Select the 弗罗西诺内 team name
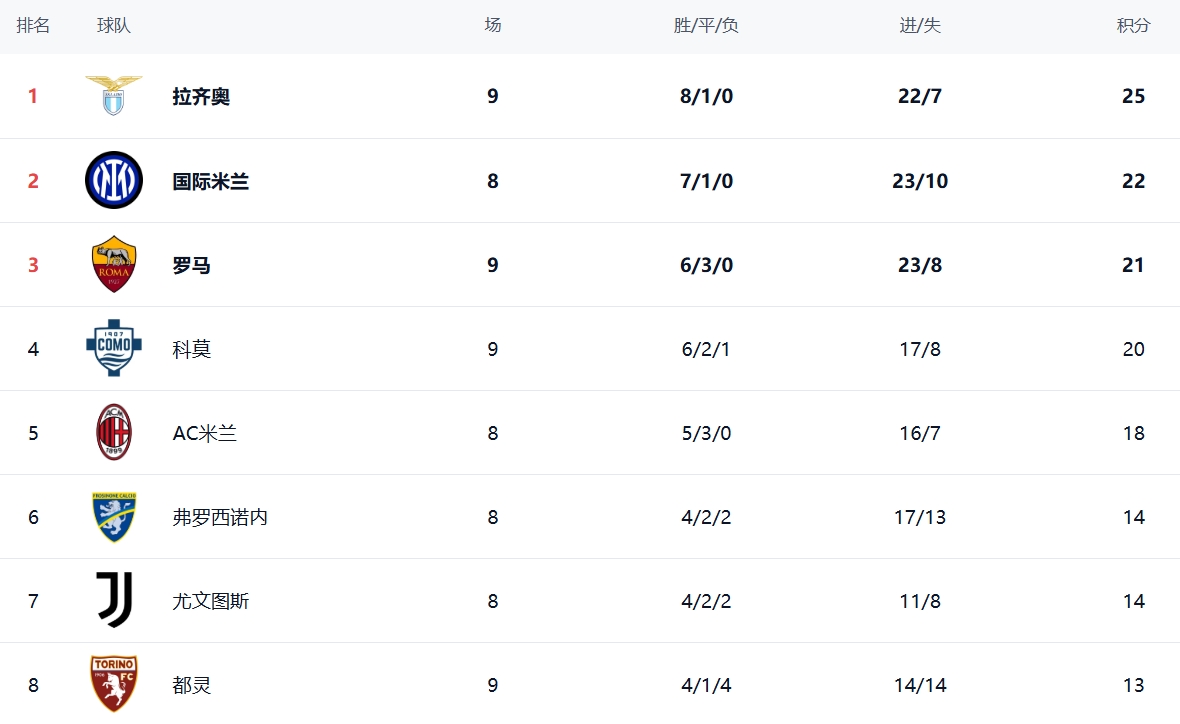The image size is (1180, 724). point(220,518)
